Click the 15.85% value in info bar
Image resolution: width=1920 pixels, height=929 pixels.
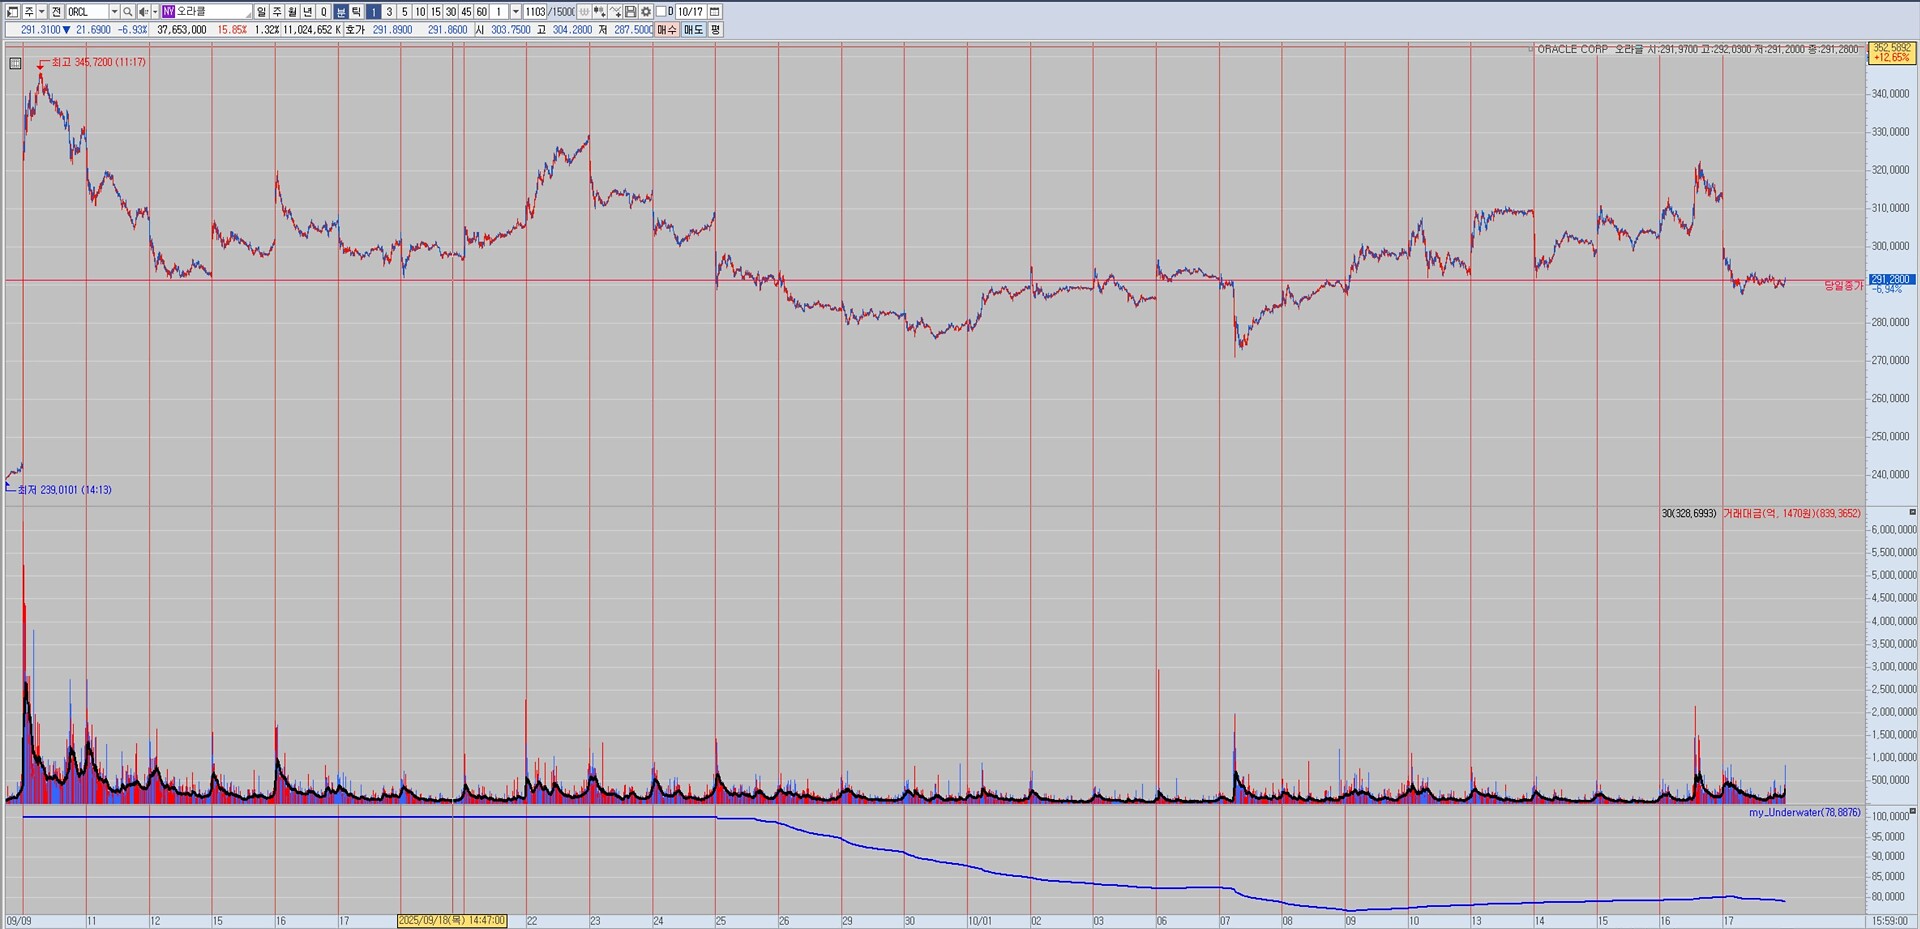click(x=232, y=30)
